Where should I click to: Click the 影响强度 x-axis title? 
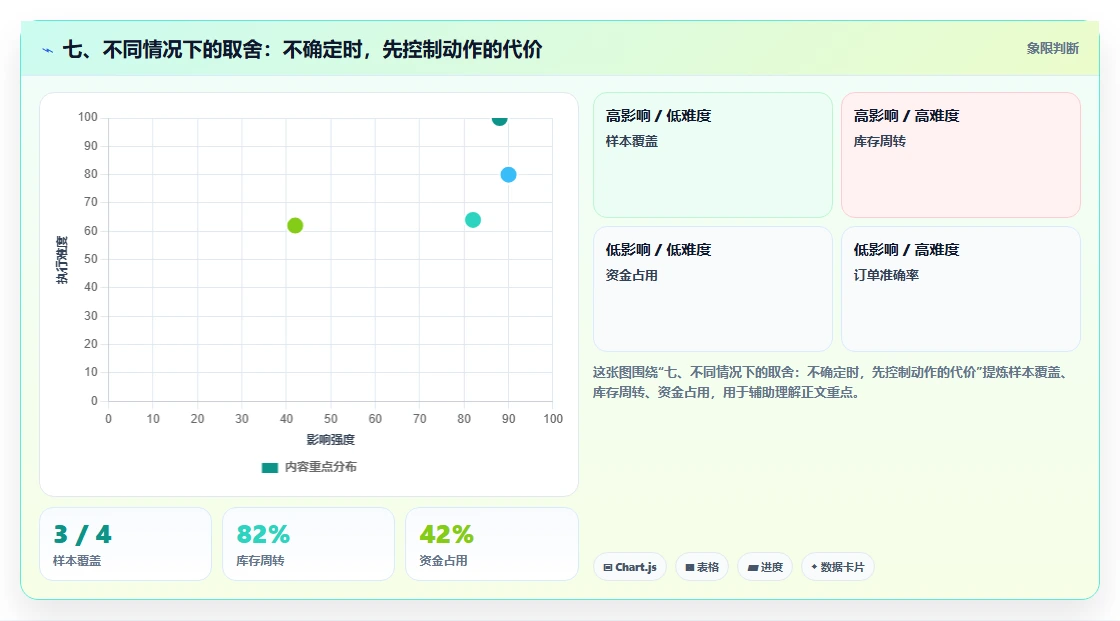point(330,439)
